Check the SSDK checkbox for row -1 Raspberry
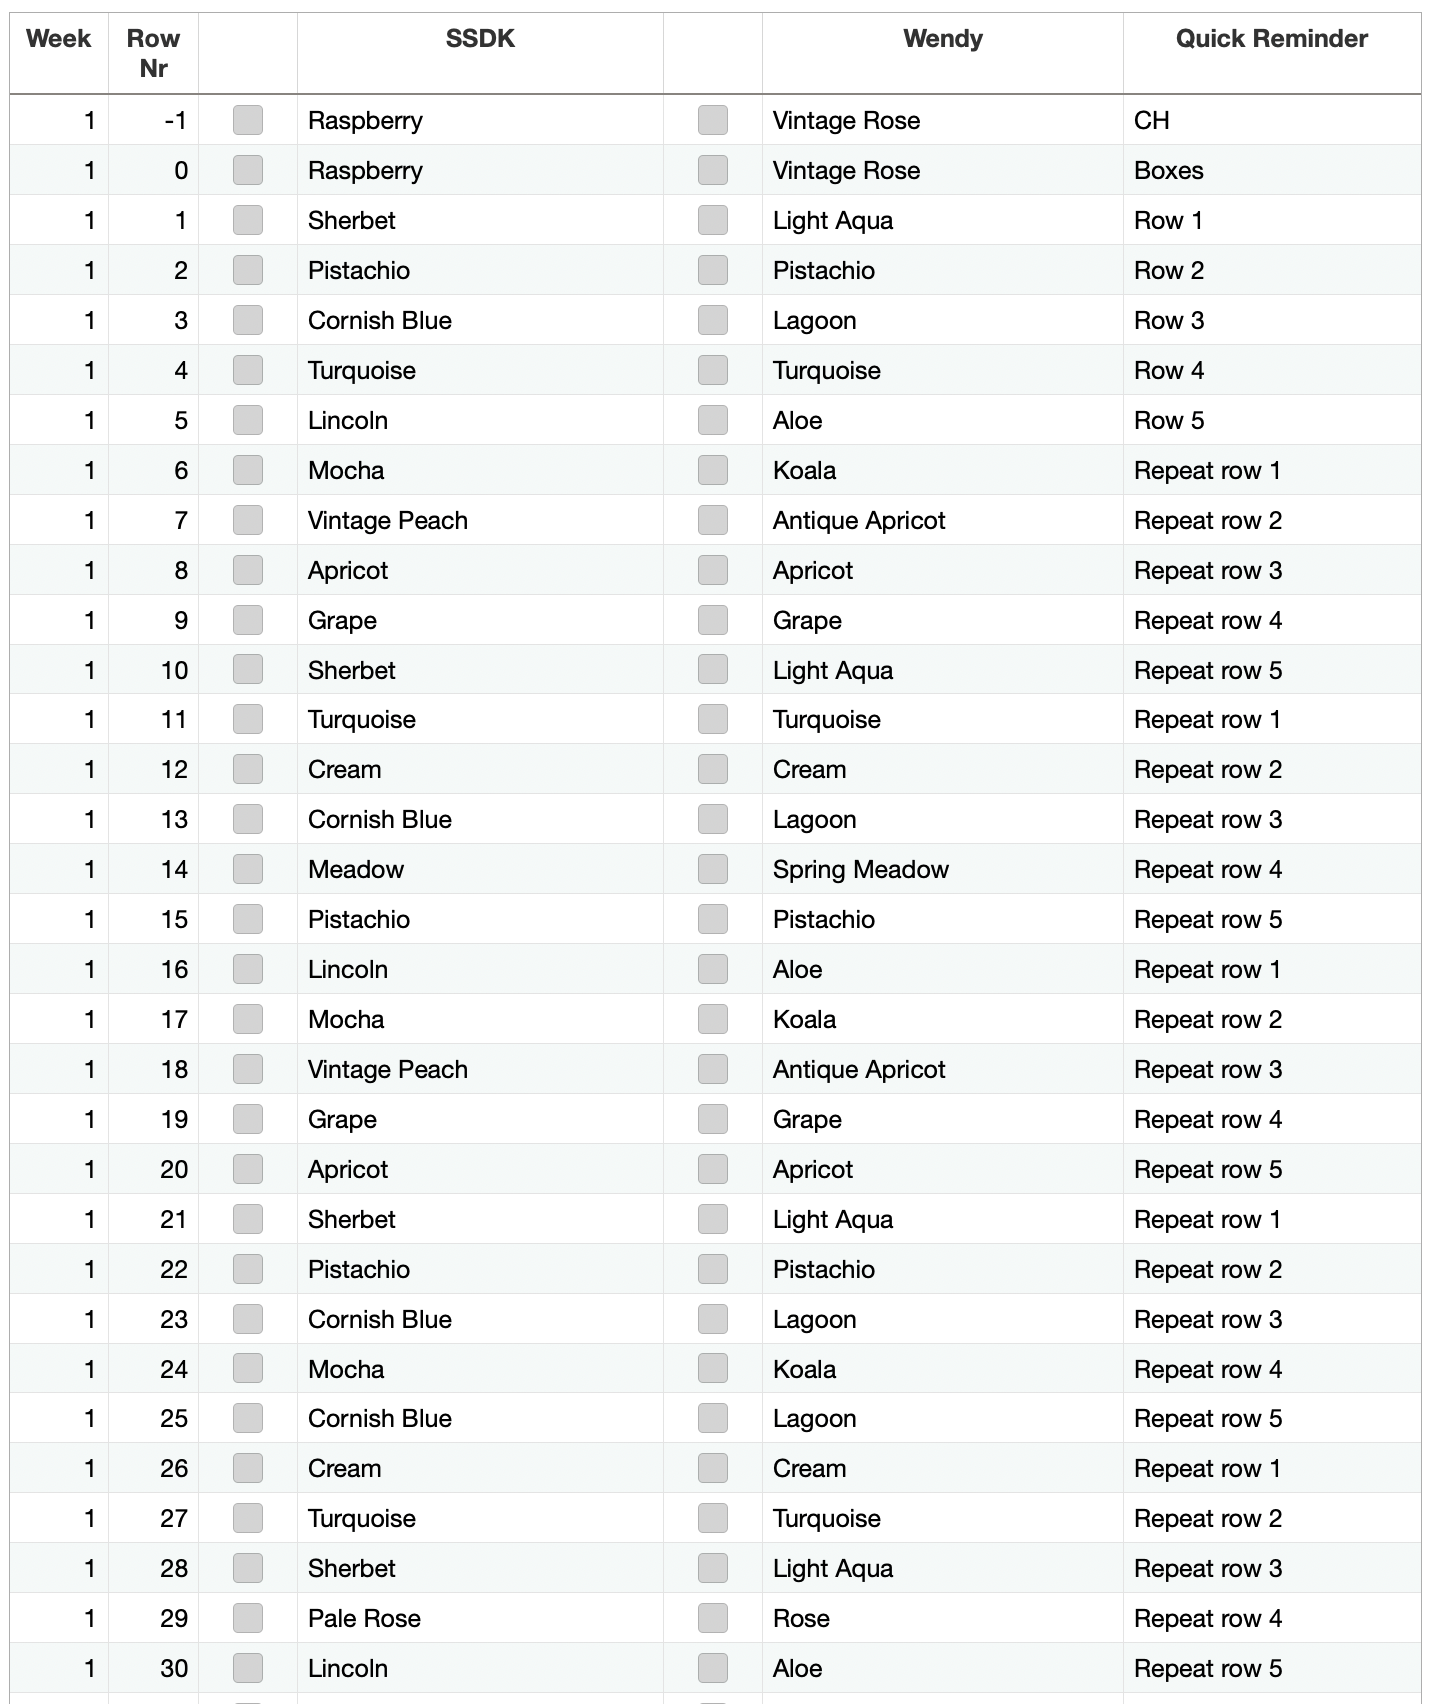Viewport: 1436px width, 1704px height. [248, 120]
